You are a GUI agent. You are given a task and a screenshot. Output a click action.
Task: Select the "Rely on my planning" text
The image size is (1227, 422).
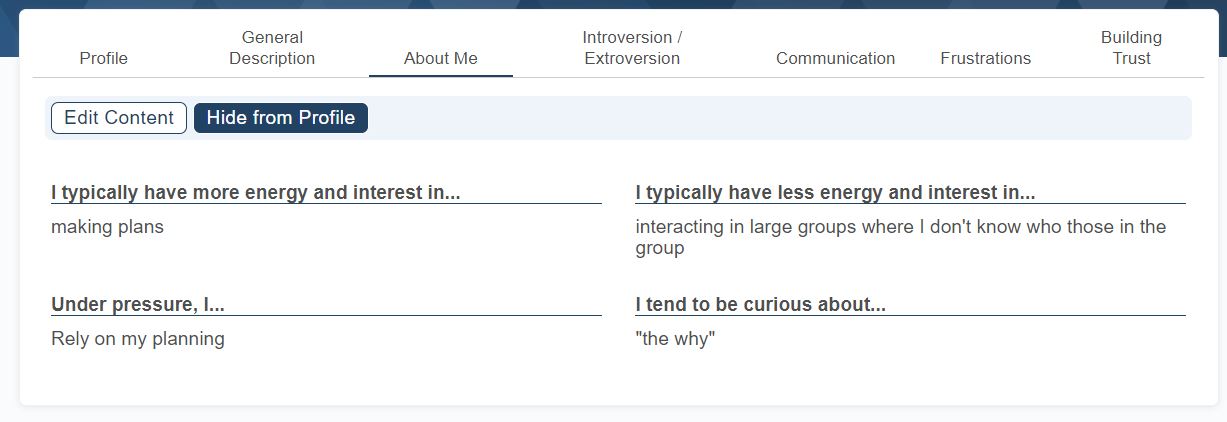coord(138,339)
